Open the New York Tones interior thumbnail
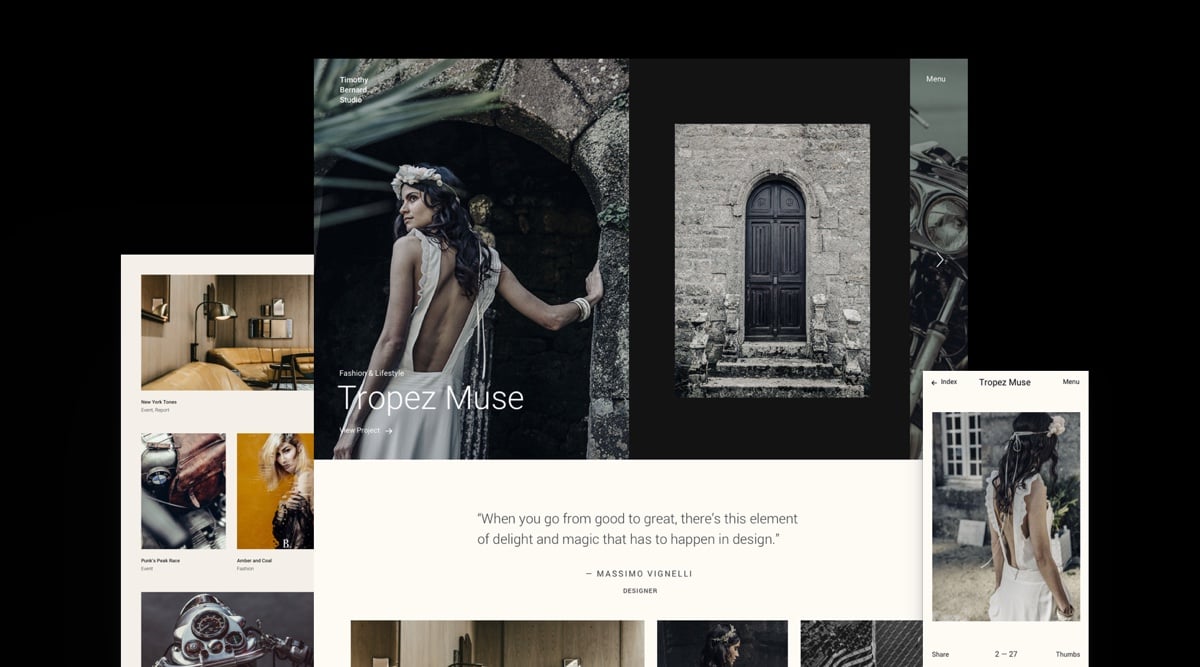This screenshot has width=1200, height=667. (x=227, y=332)
